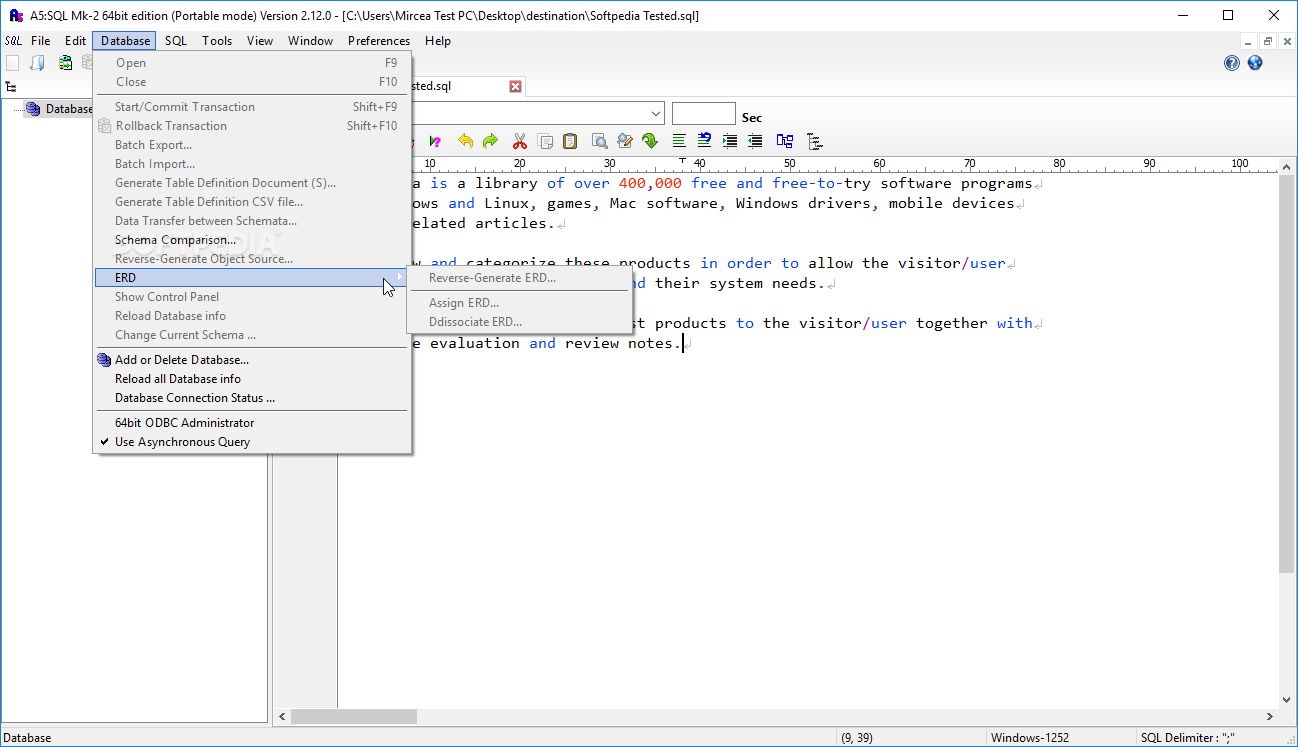Viewport: 1298px width, 747px height.
Task: Select the Database node in the tree
Action: point(69,109)
